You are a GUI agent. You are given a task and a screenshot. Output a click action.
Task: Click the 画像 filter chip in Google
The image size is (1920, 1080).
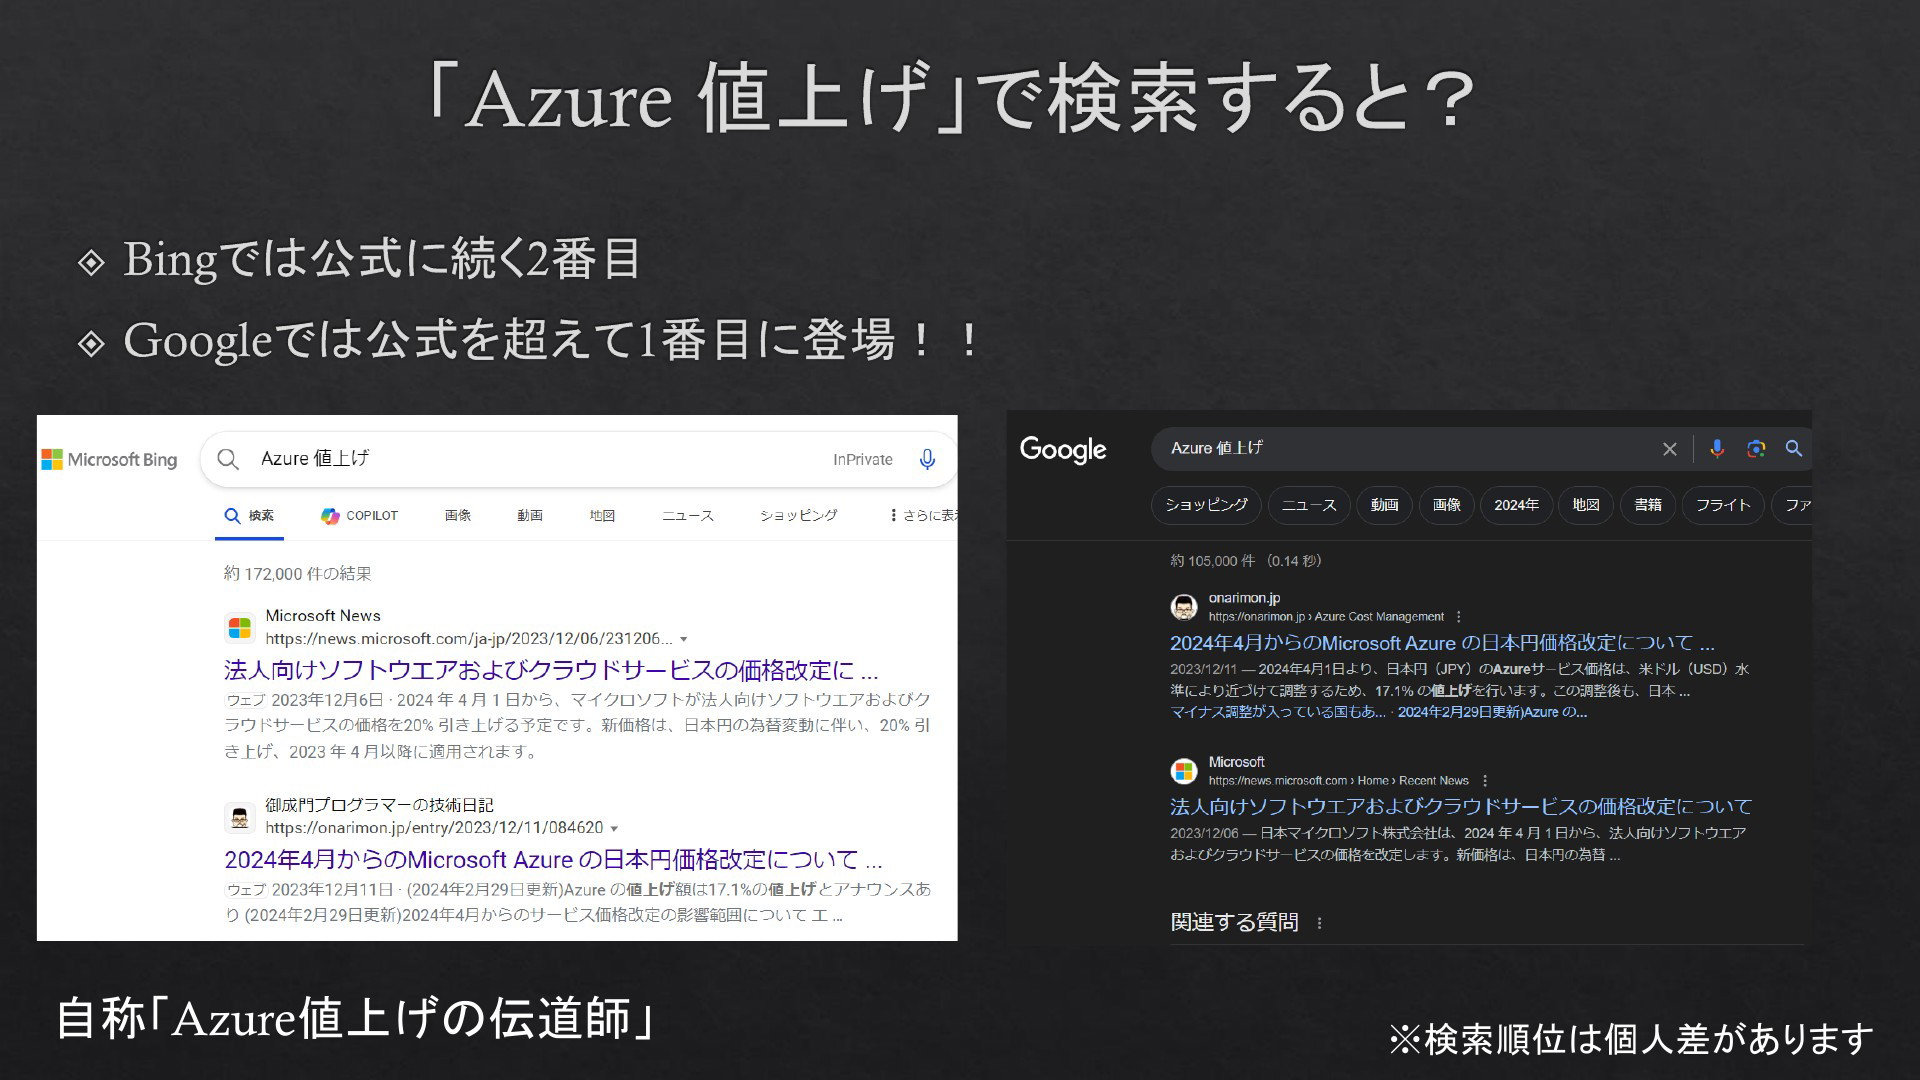[1446, 505]
